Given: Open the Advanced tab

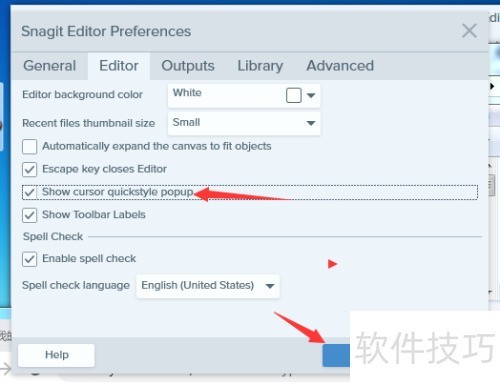Looking at the screenshot, I should click(340, 66).
